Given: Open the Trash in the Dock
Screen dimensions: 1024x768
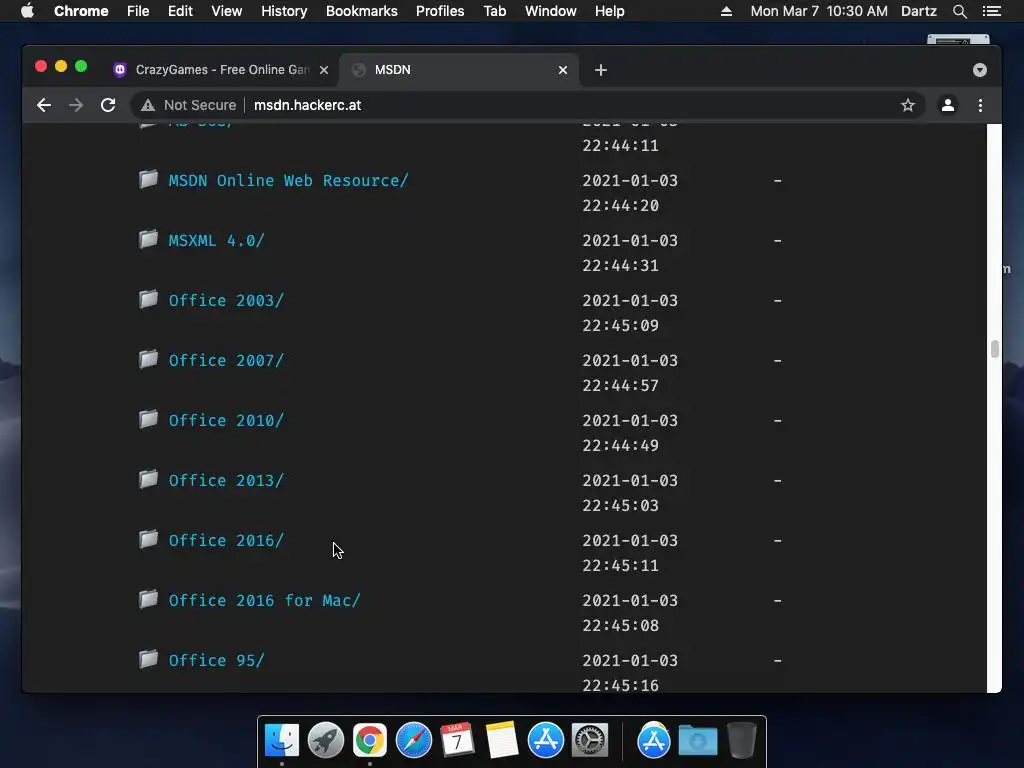Looking at the screenshot, I should pyautogui.click(x=742, y=740).
